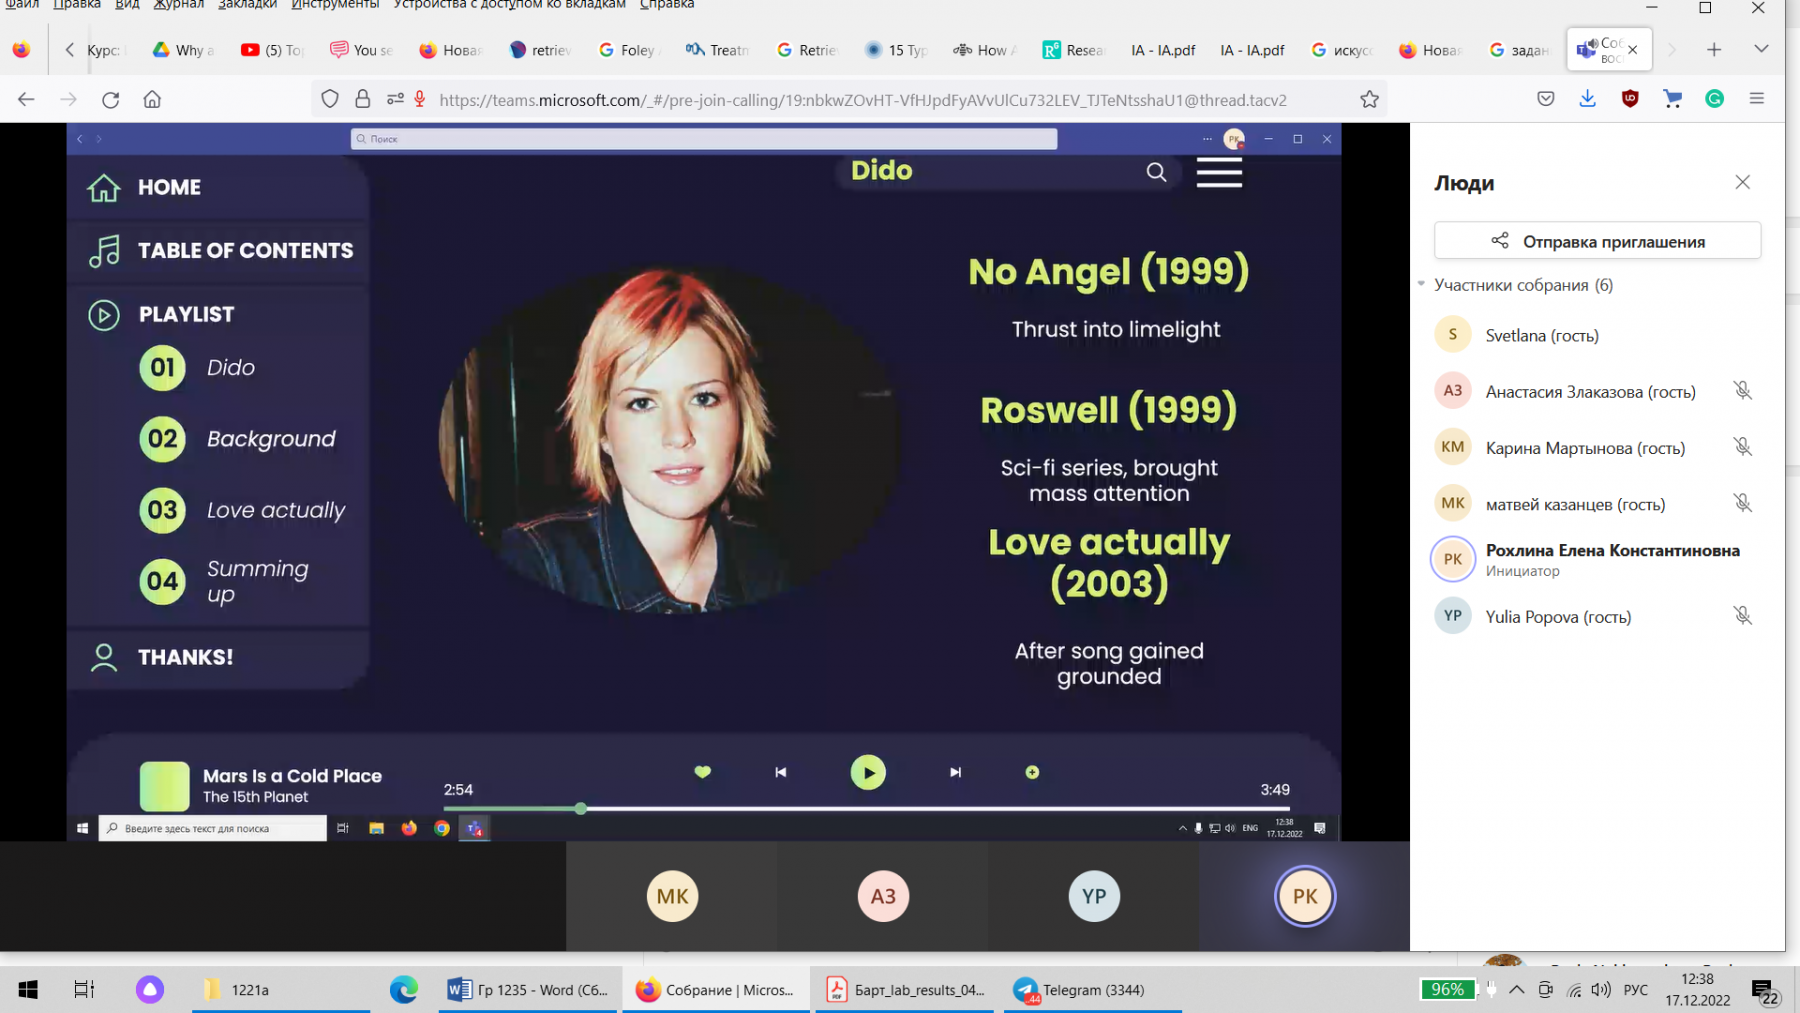Bookmark this page with star icon

tap(1369, 99)
